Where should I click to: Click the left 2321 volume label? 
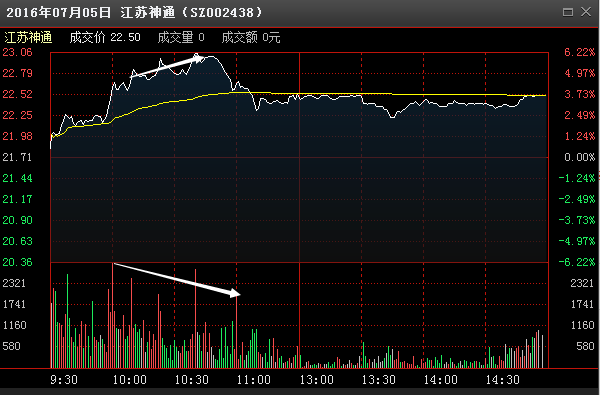[14, 283]
